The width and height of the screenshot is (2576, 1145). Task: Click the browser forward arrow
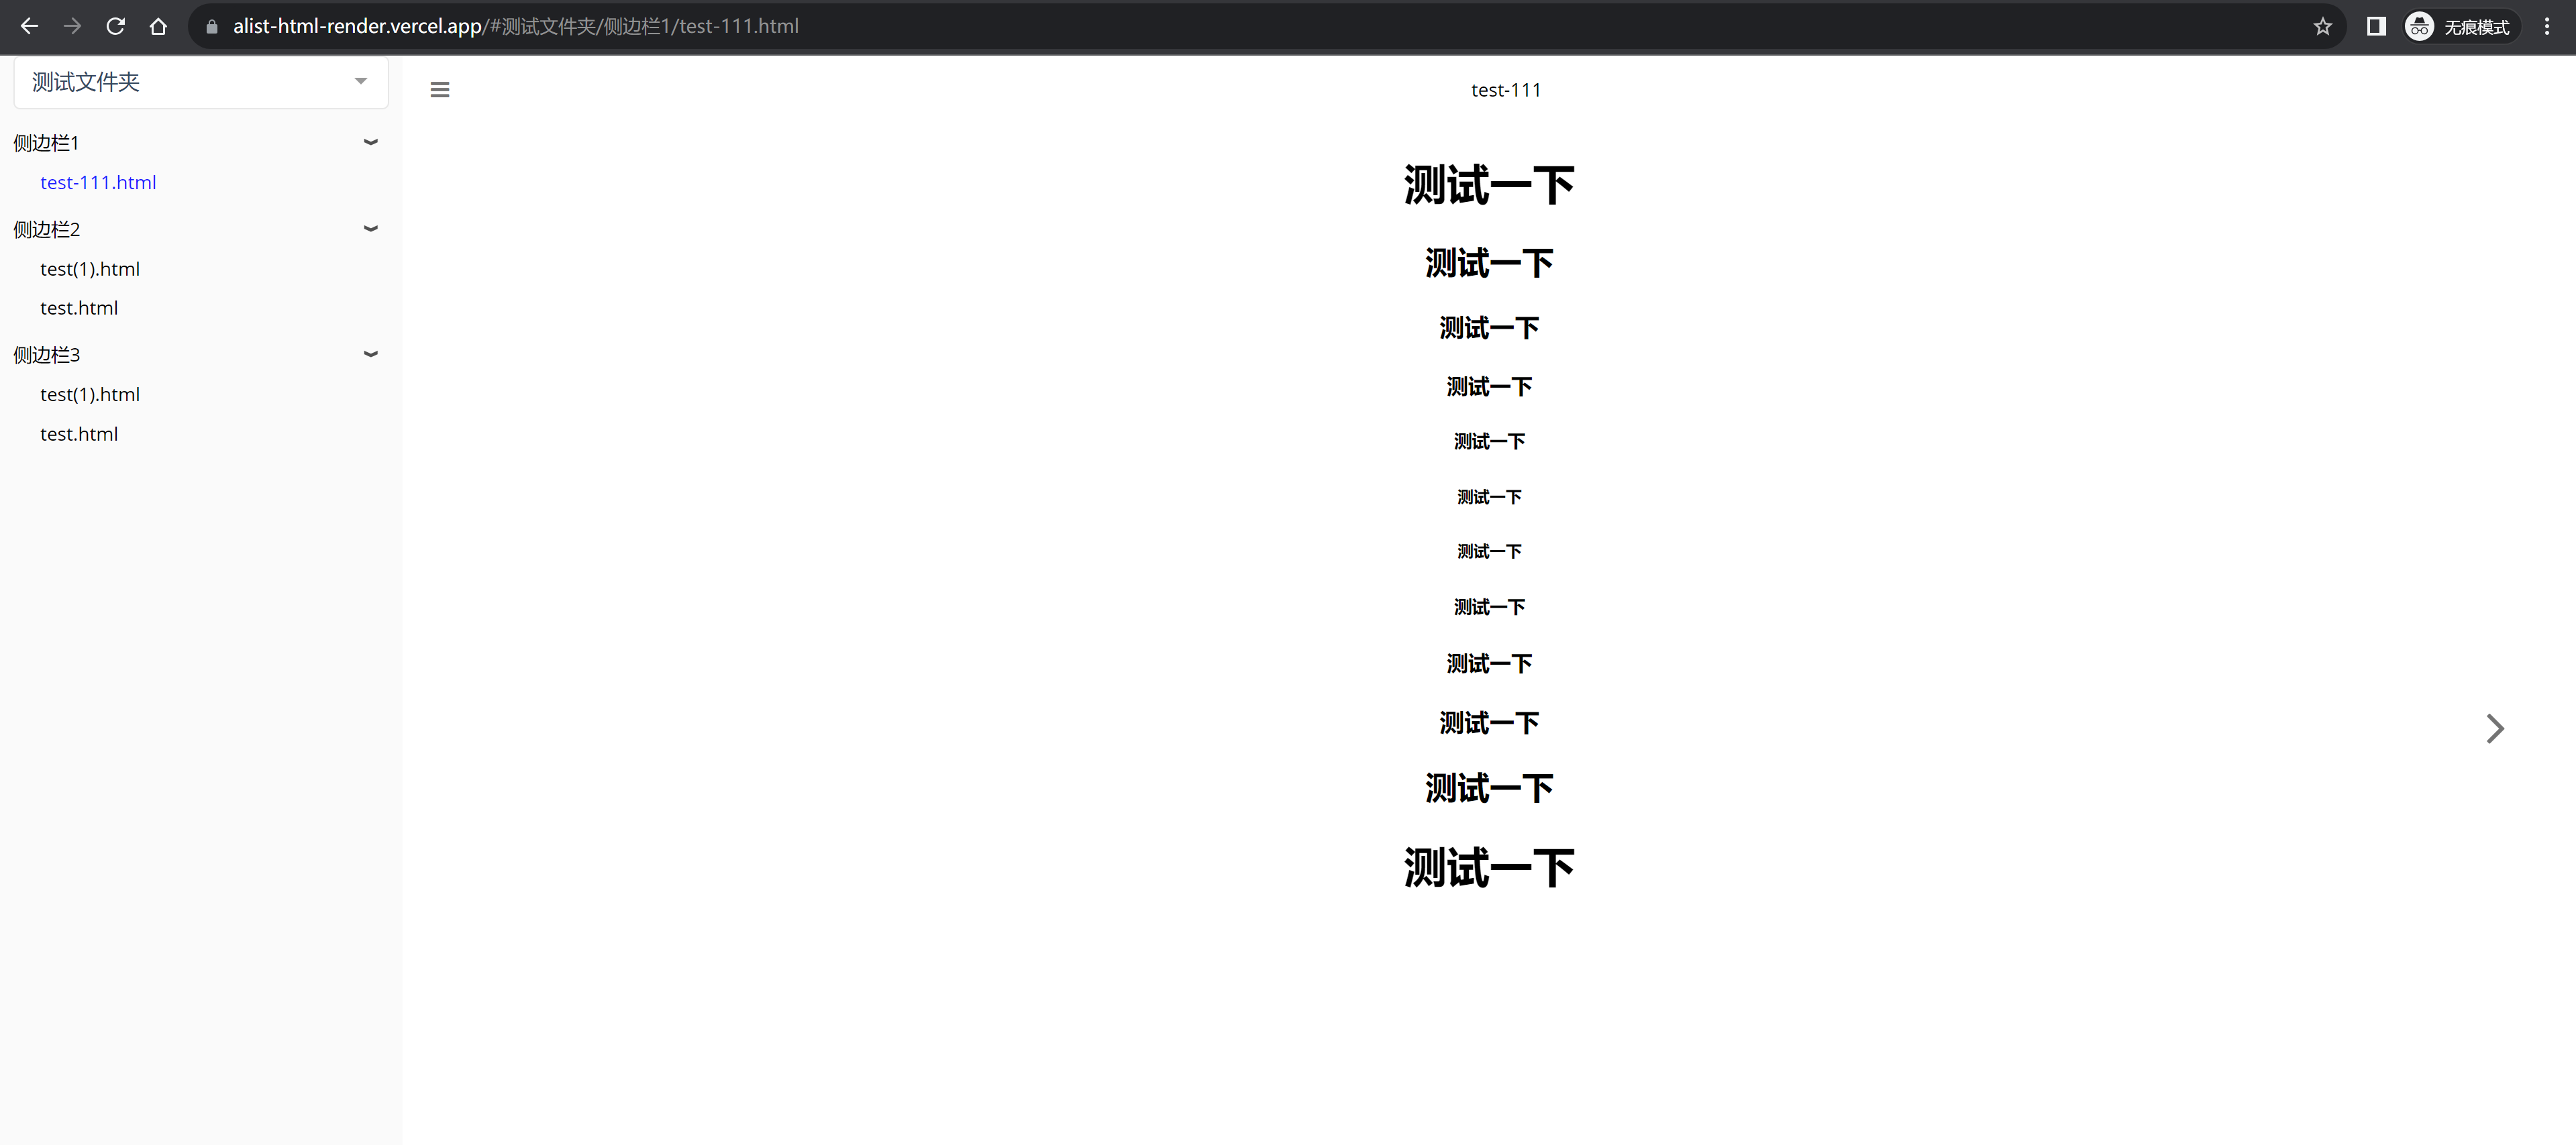coord(72,26)
